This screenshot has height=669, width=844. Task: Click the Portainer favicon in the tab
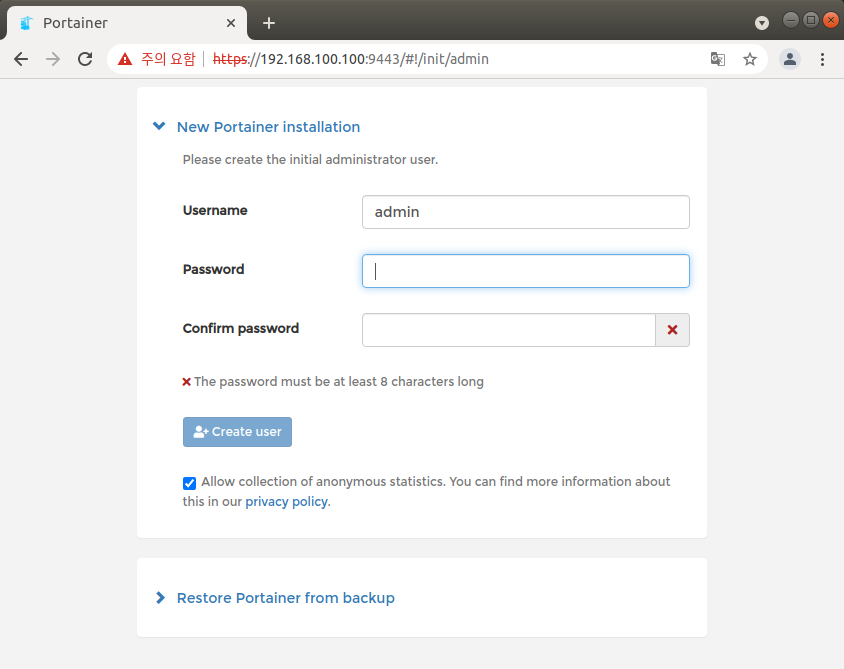tap(26, 23)
